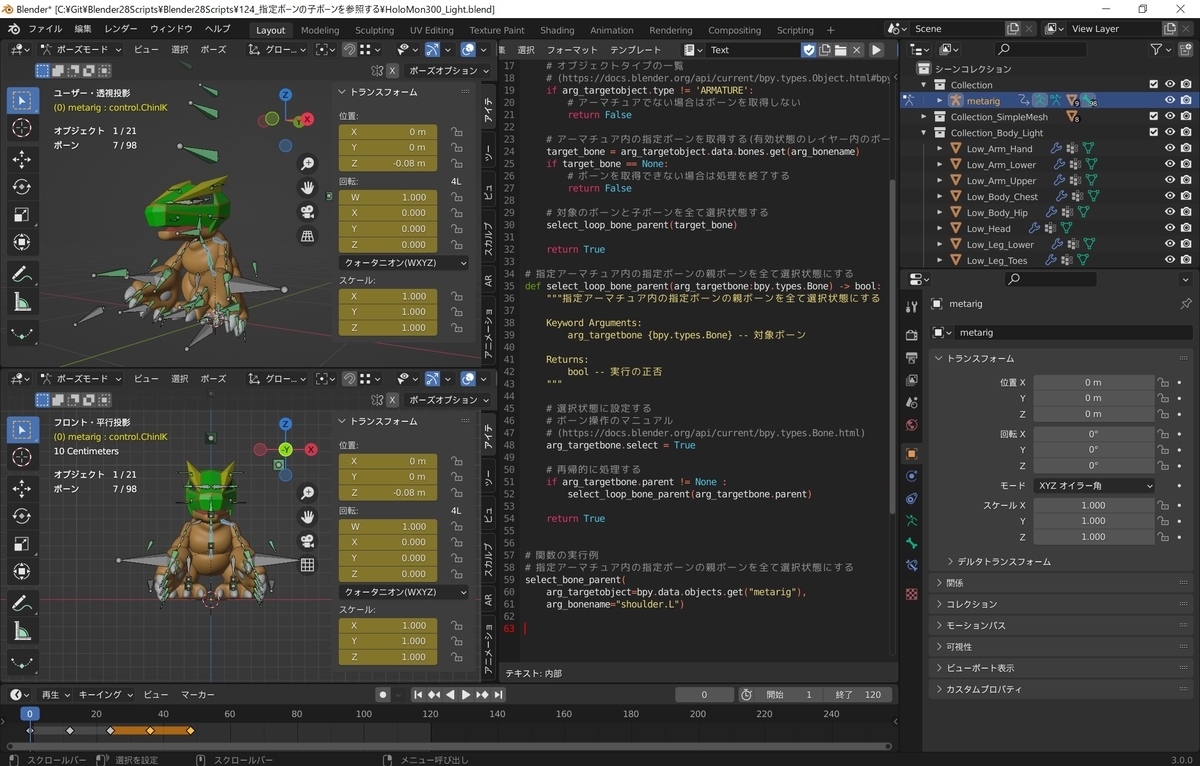This screenshot has width=1200, height=766.
Task: Select the Scale tool in the user perspective viewport
Action: [x=22, y=214]
